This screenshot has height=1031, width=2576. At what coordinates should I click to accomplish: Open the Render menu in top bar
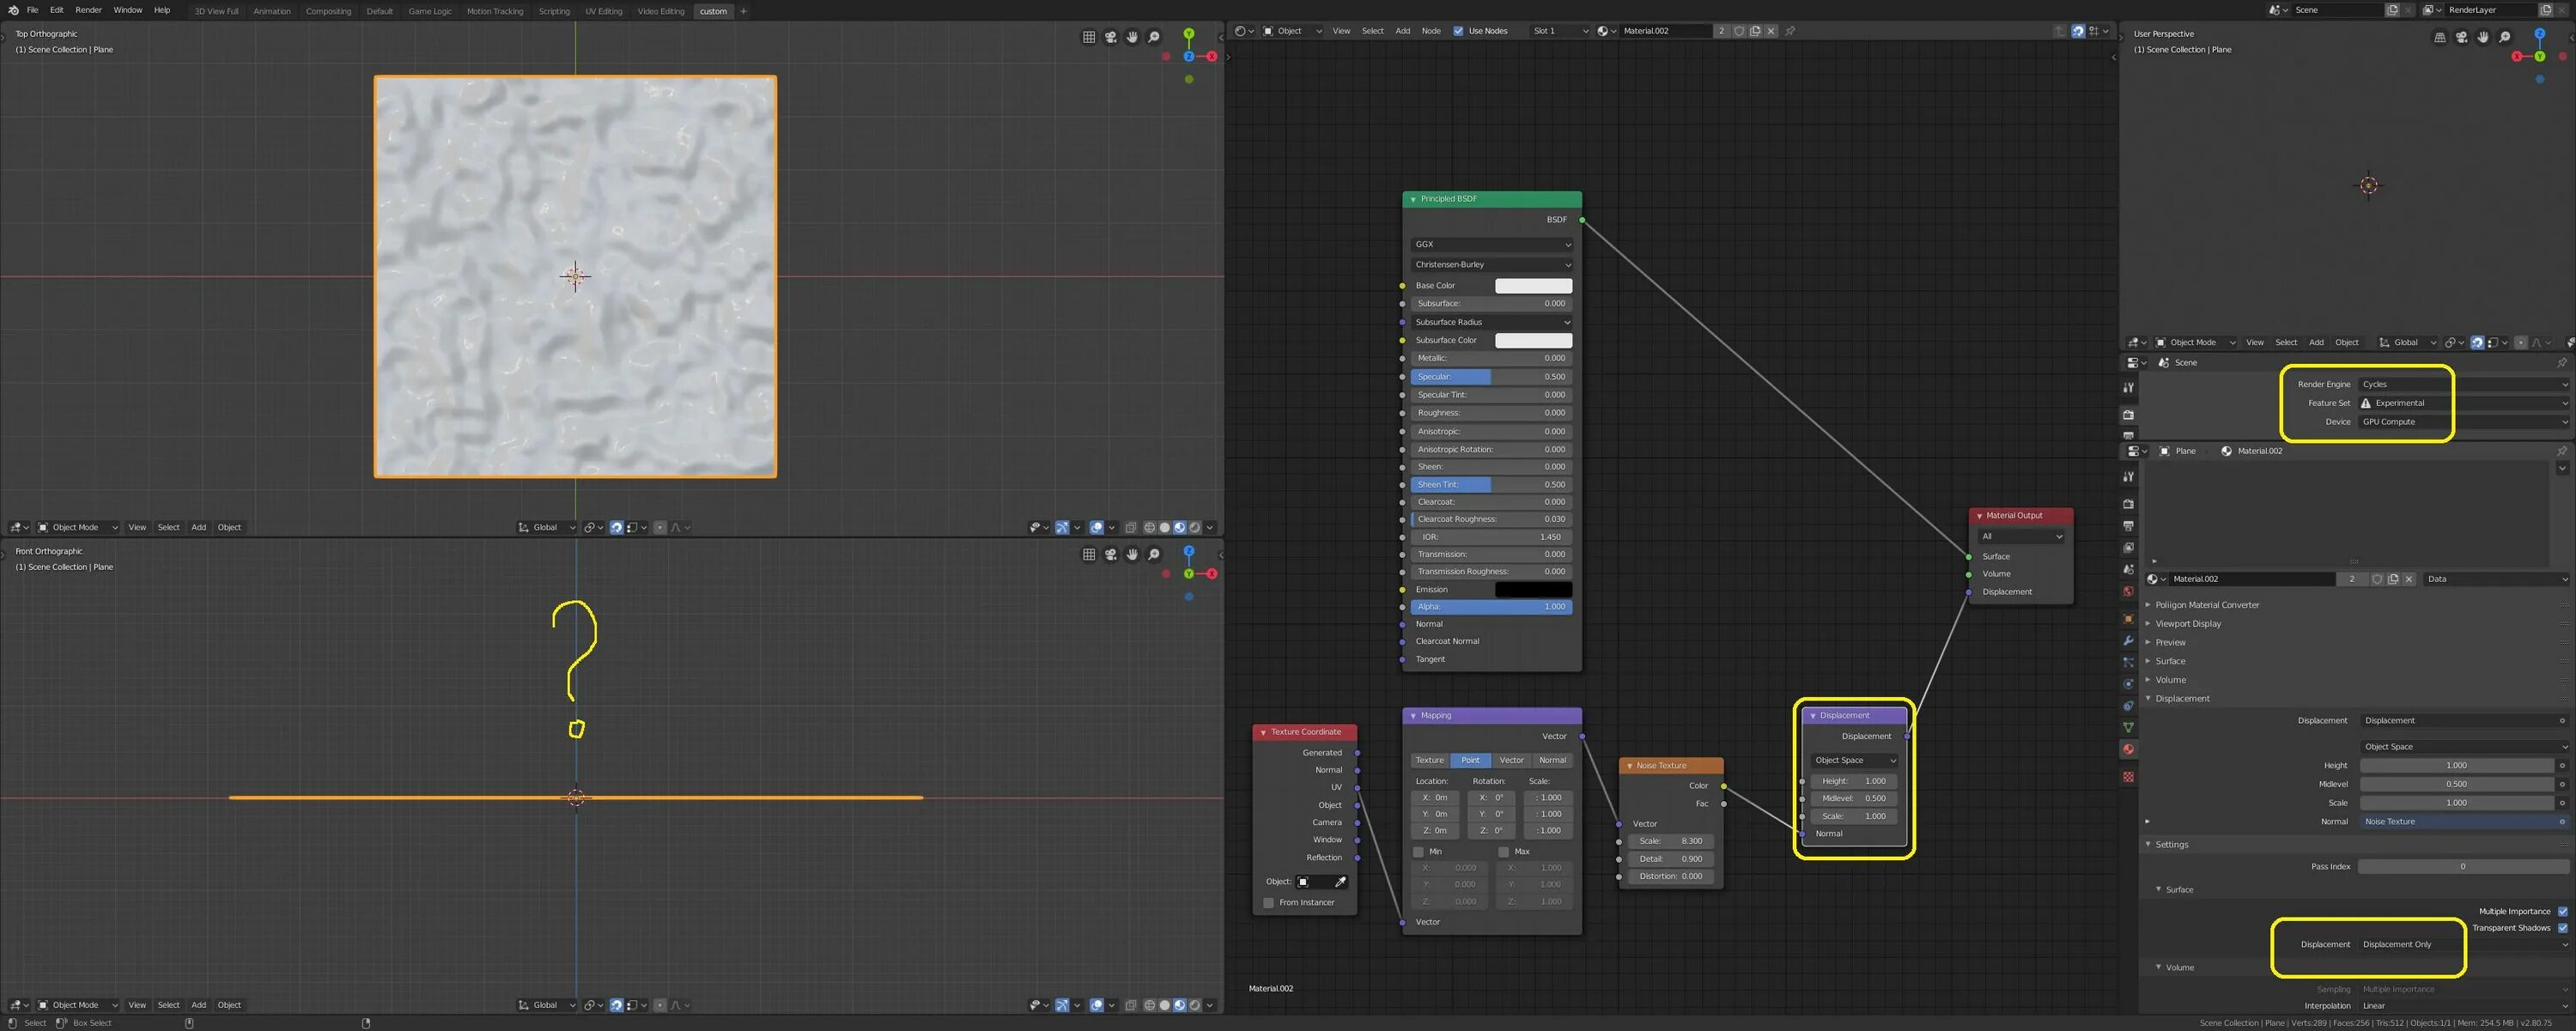[x=88, y=10]
